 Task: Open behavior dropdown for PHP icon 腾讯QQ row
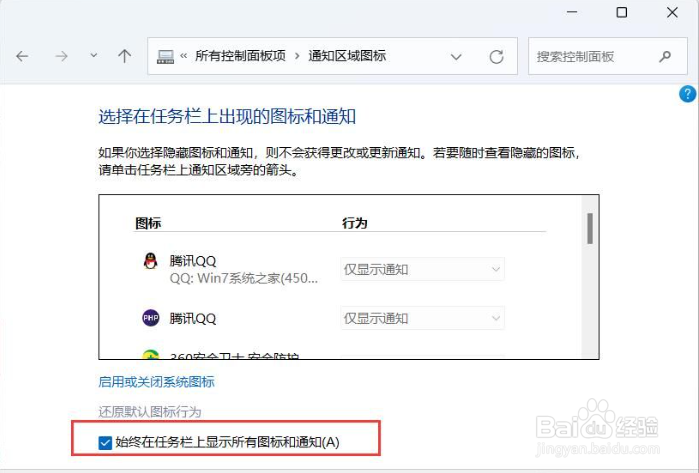pos(422,318)
